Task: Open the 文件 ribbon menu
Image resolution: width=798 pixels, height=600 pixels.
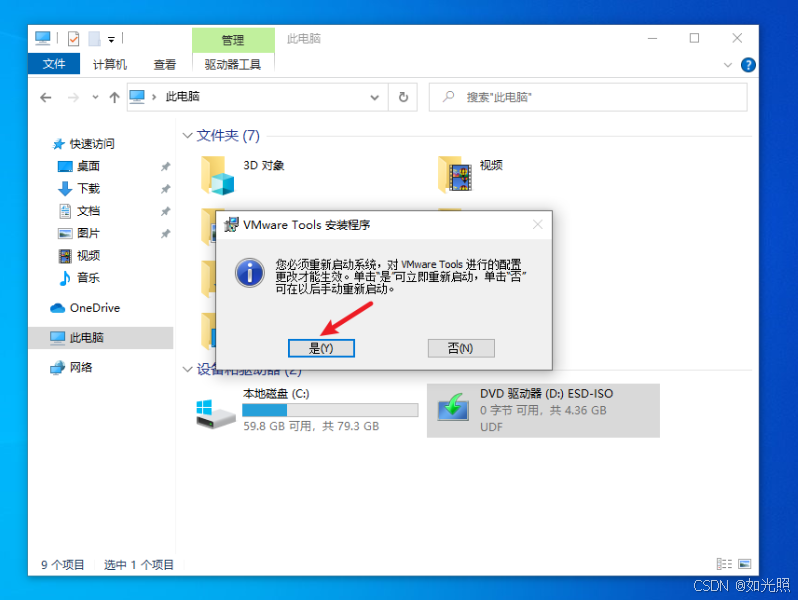Action: (x=54, y=64)
